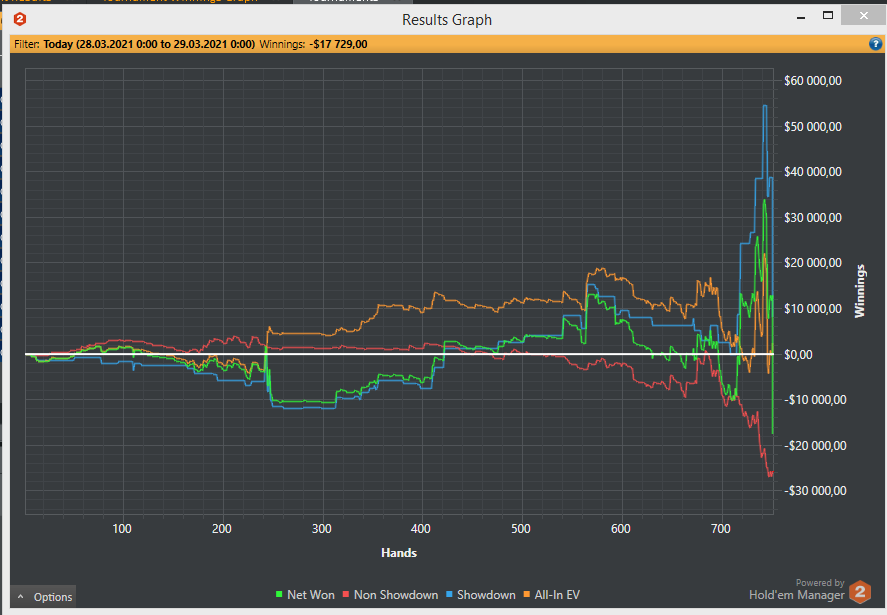Image resolution: width=887 pixels, height=615 pixels.
Task: Click the '500' hands axis label
Action: (521, 529)
